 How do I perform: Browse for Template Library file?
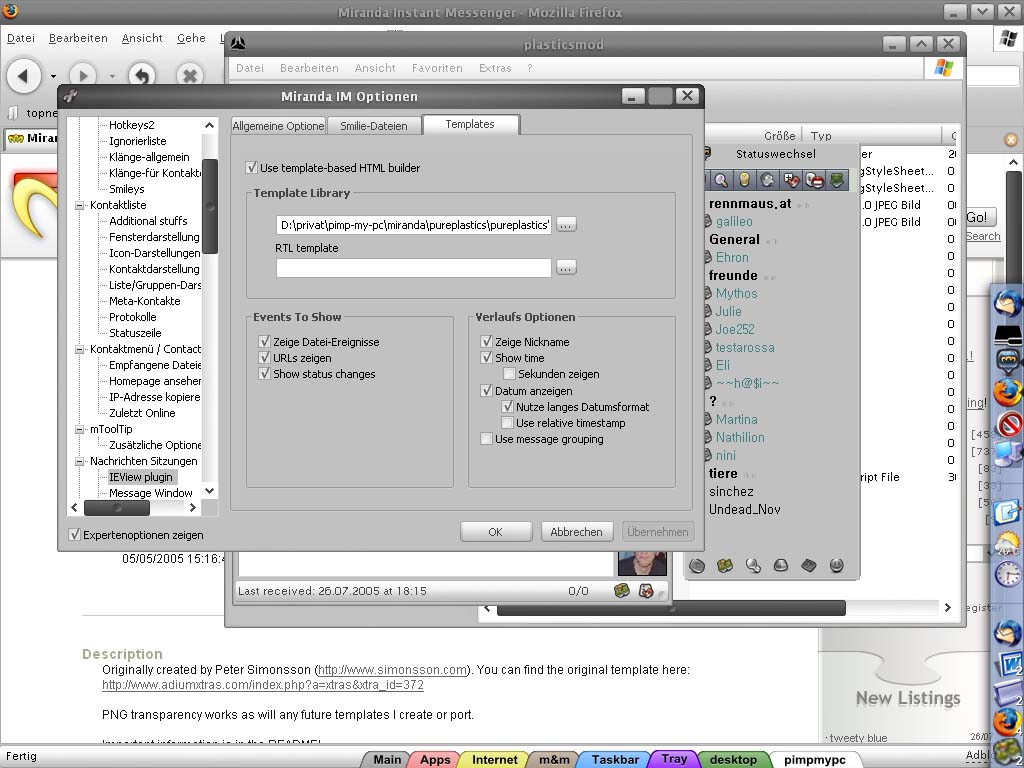pyautogui.click(x=566, y=225)
